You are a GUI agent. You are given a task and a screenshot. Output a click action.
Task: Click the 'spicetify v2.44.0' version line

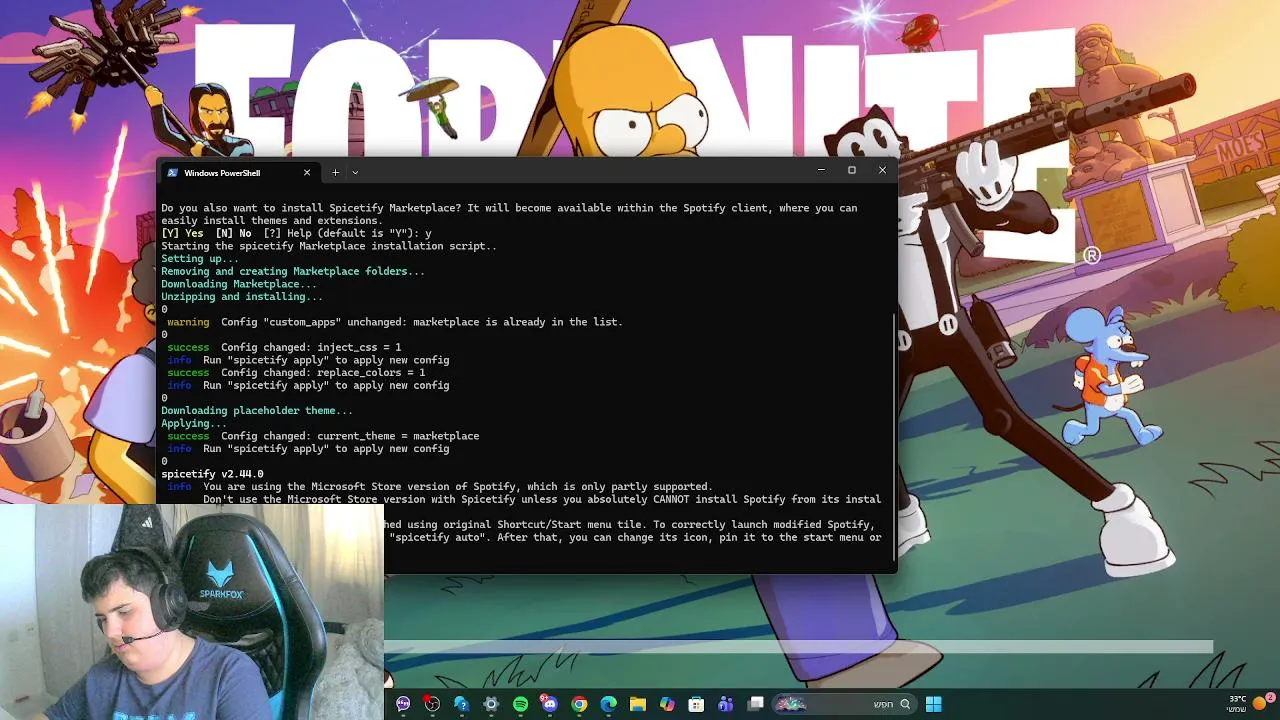click(x=213, y=474)
